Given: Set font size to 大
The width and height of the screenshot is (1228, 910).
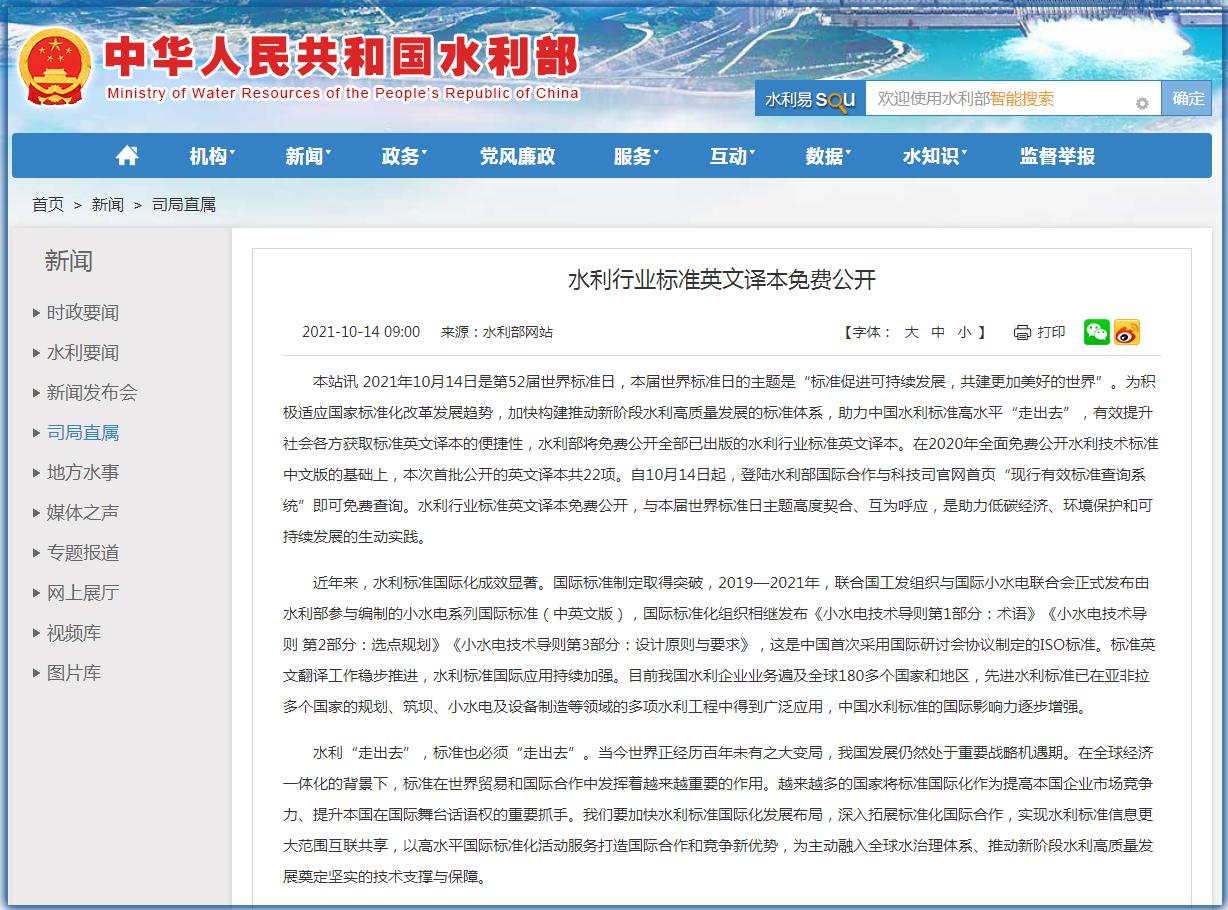Looking at the screenshot, I should coord(911,332).
